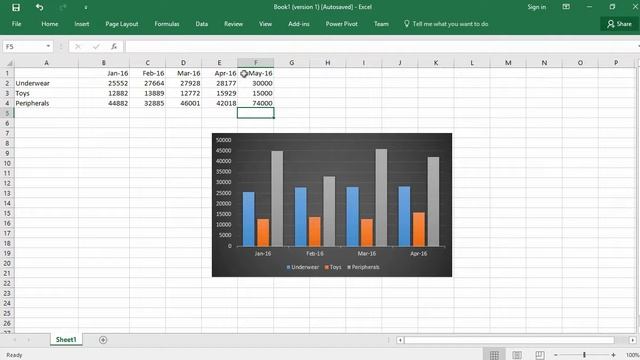This screenshot has height=360, width=640.
Task: Click the Share button
Action: 619,24
